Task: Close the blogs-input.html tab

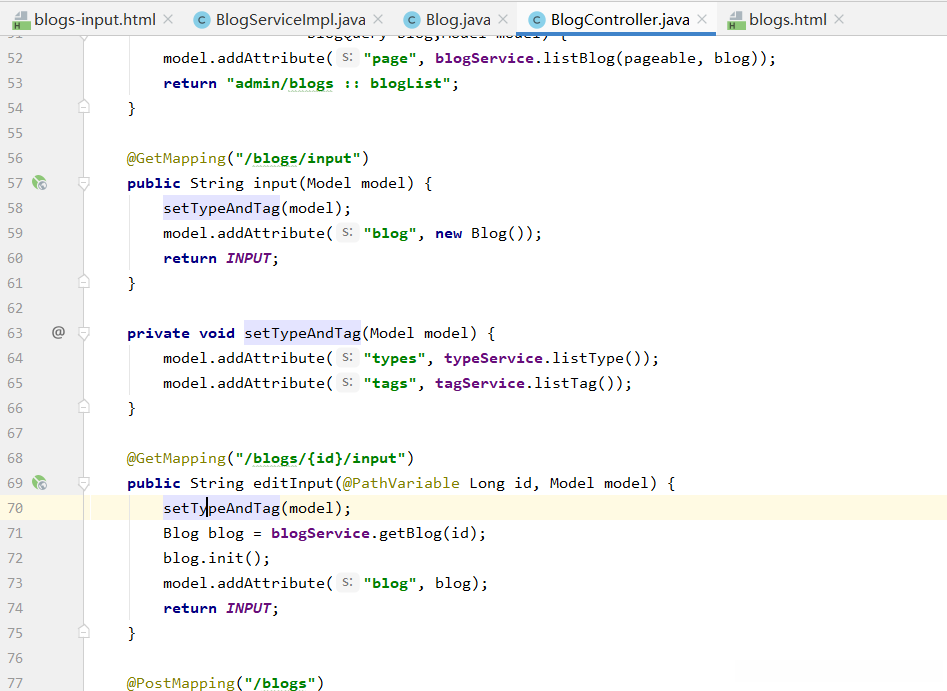Action: 169,19
